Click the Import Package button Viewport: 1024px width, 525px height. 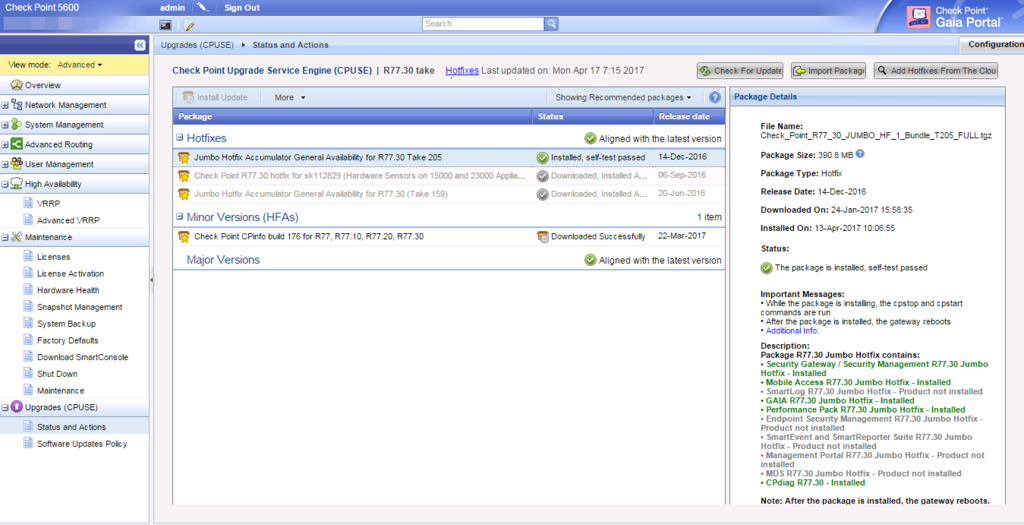click(828, 71)
